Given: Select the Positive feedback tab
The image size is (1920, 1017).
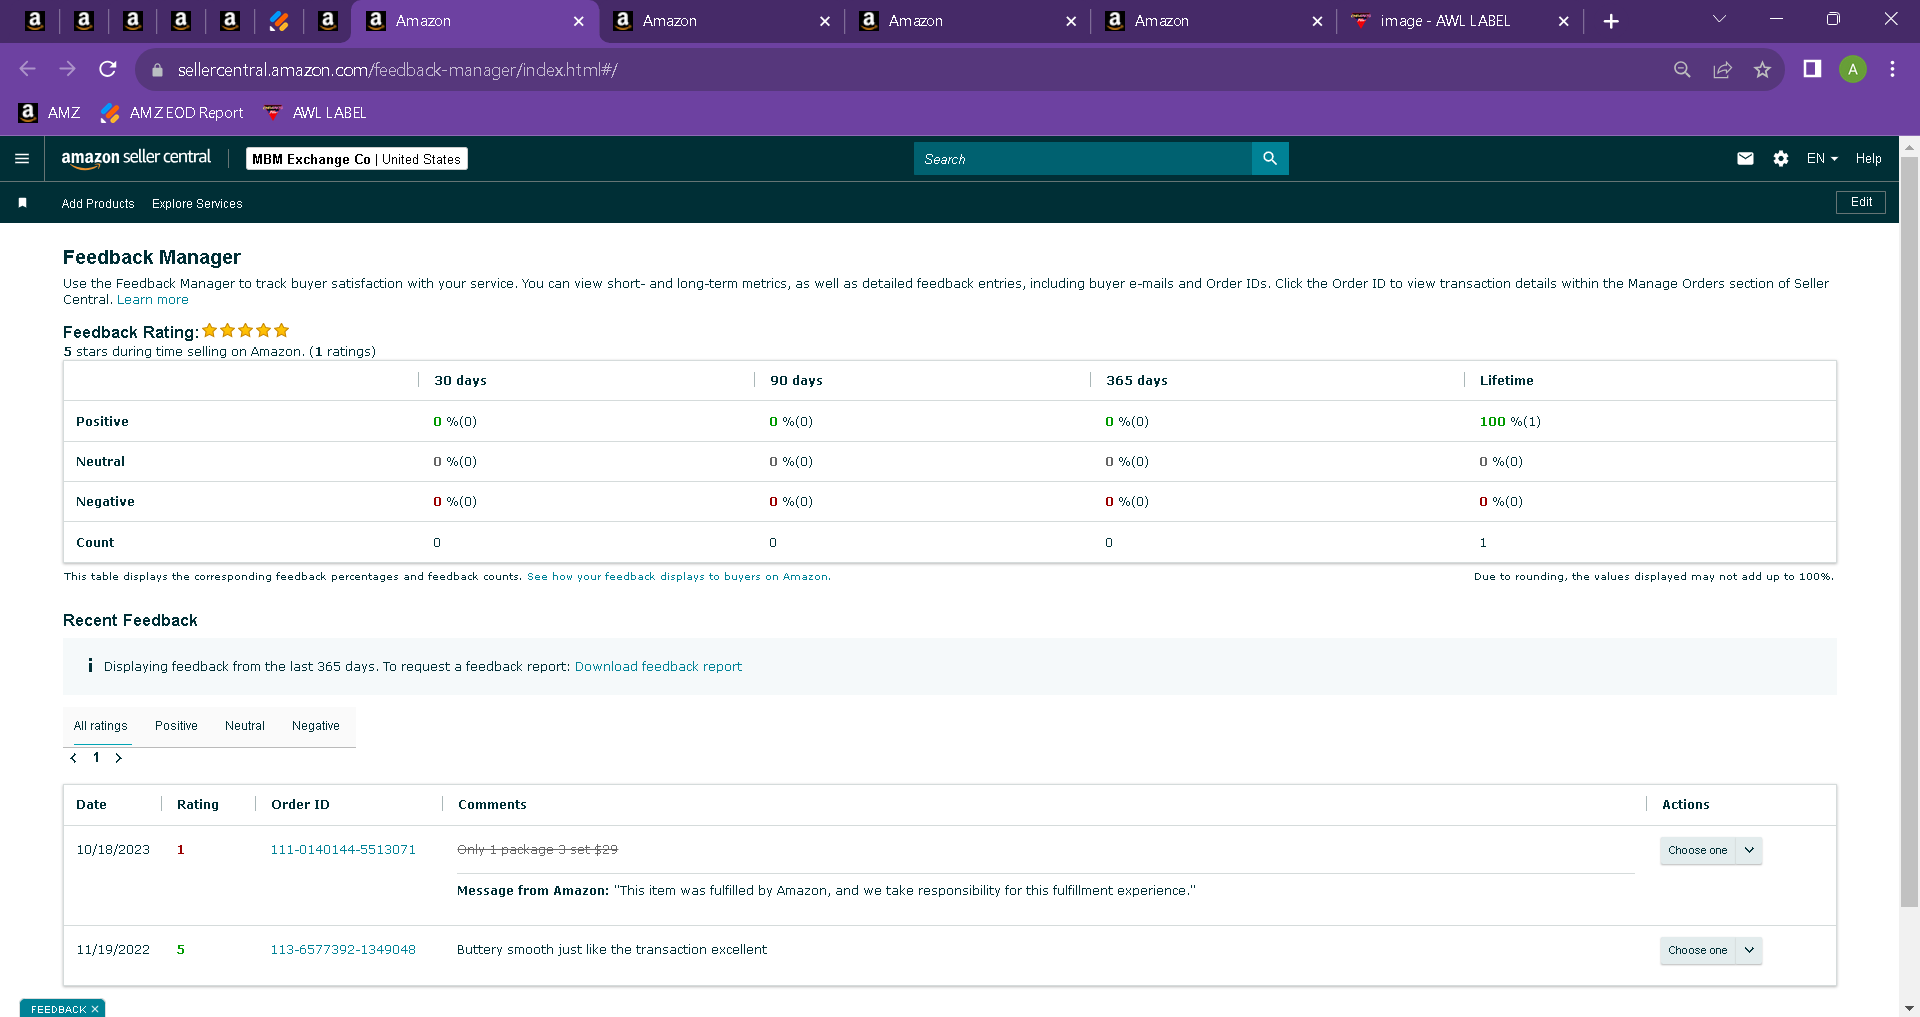Looking at the screenshot, I should point(176,726).
